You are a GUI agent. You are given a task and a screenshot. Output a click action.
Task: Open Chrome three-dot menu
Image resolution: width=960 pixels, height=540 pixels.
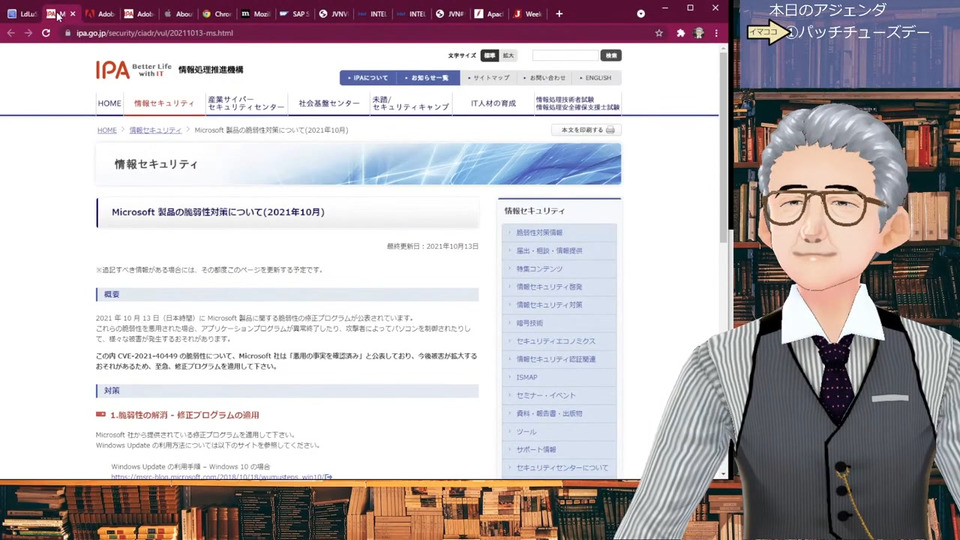[716, 33]
